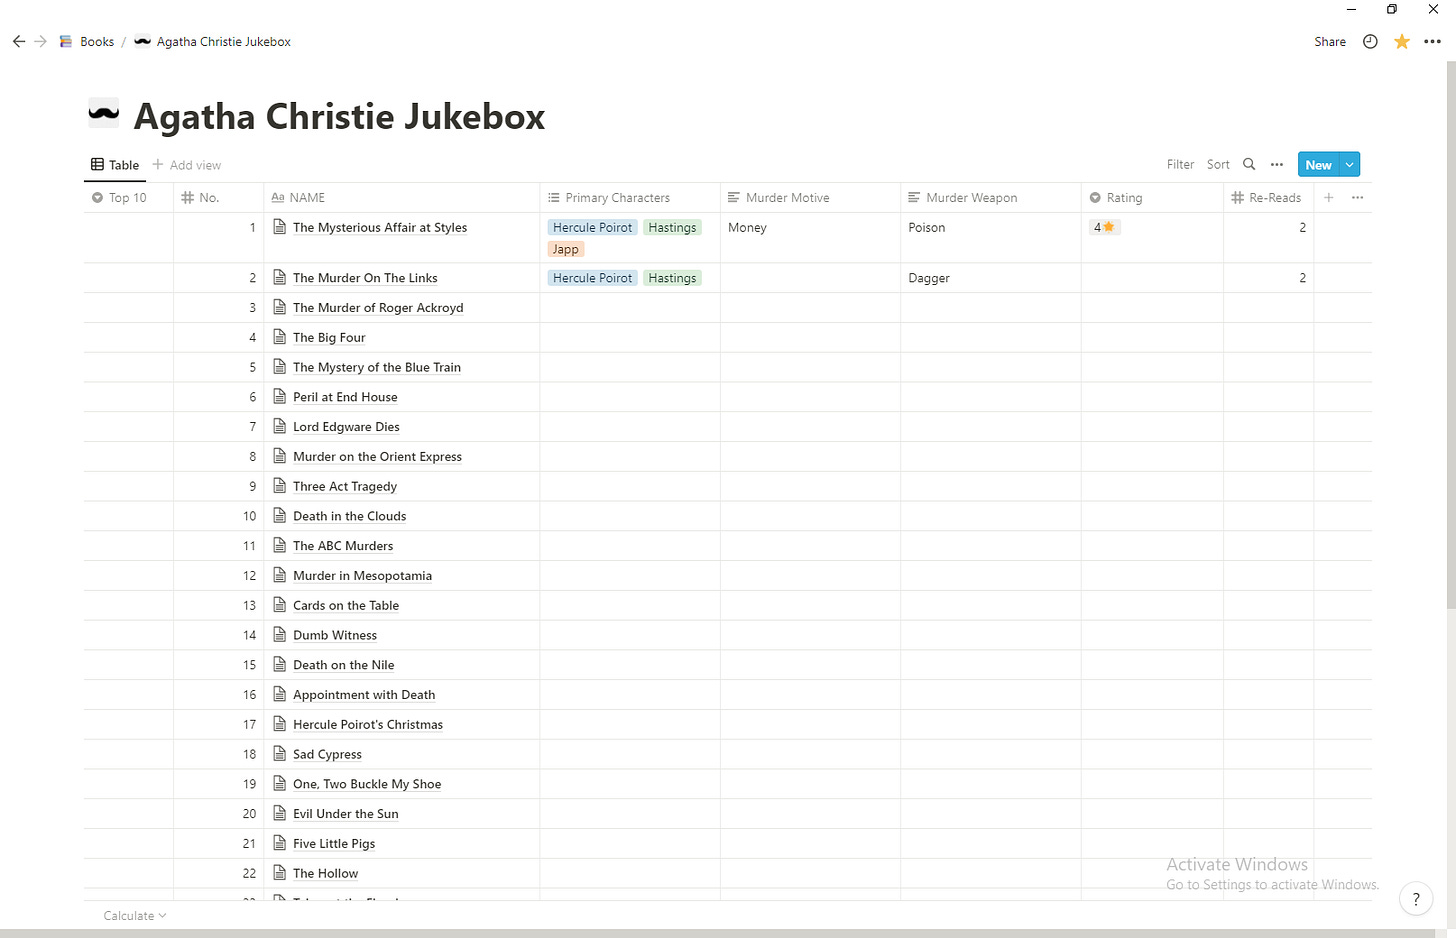Click Hastings tag in Murder On The Links row
1456x938 pixels.
coord(672,278)
